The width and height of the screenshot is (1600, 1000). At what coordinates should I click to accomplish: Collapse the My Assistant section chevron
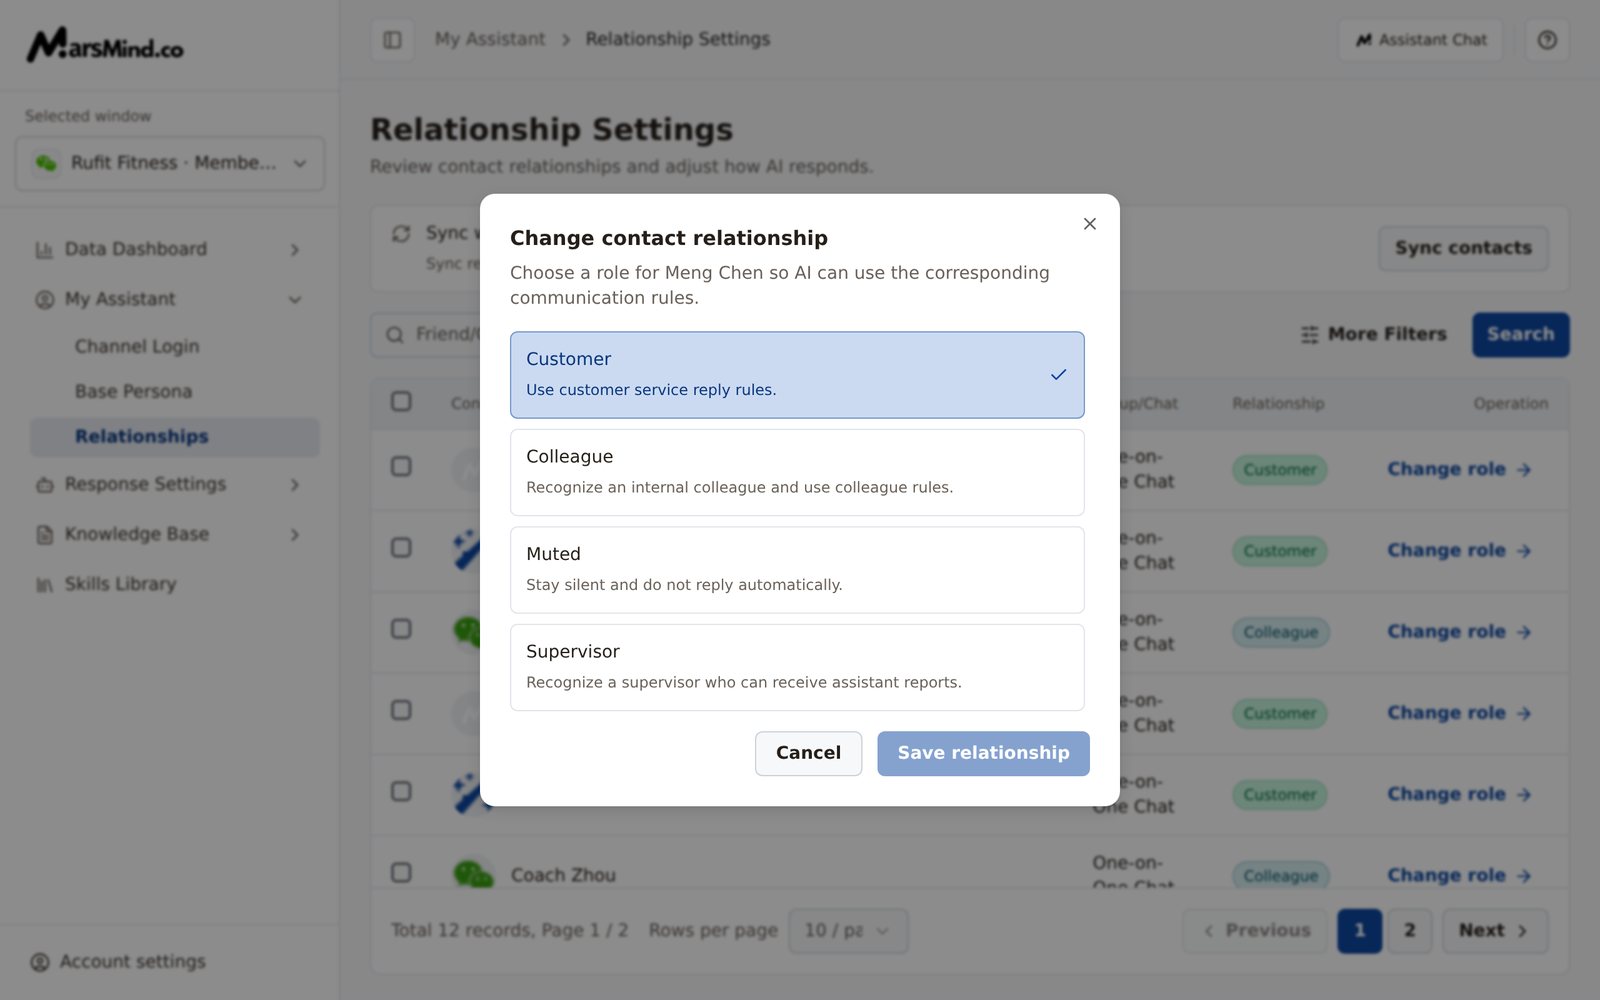[x=295, y=299]
